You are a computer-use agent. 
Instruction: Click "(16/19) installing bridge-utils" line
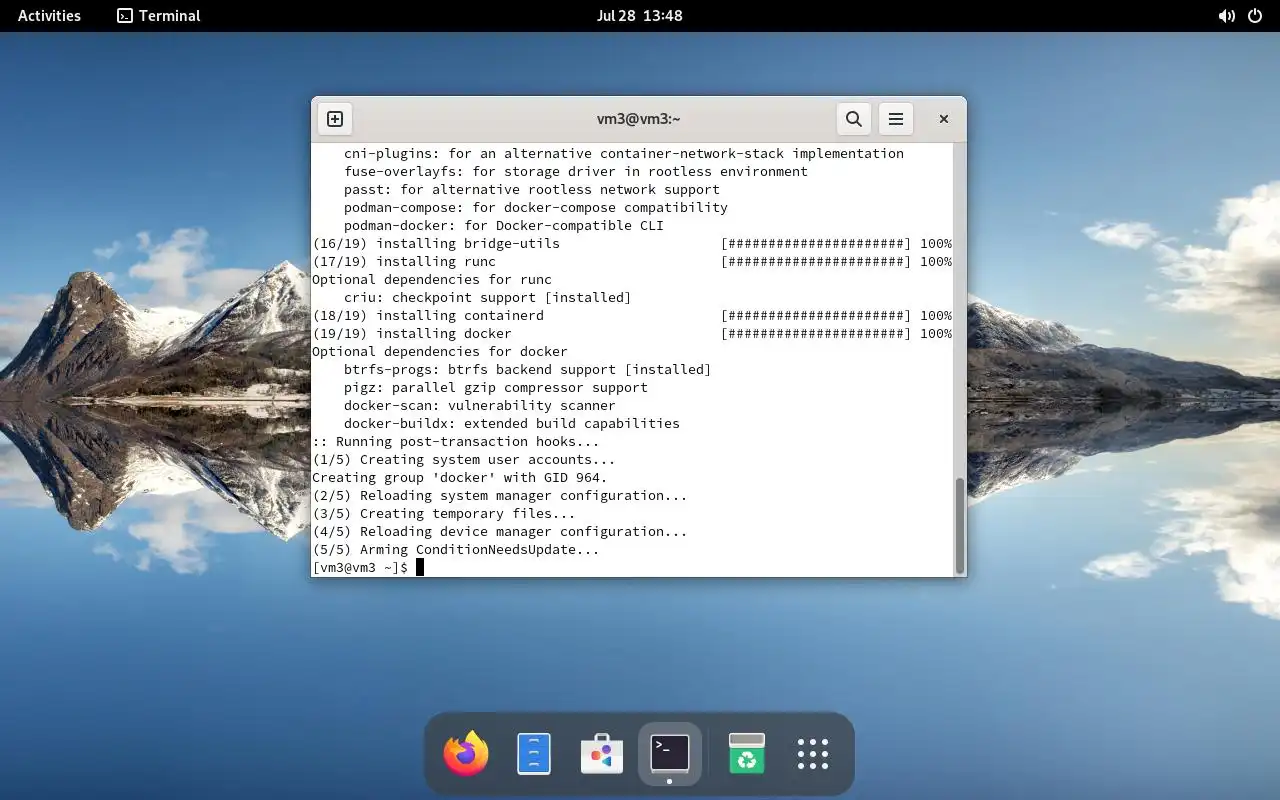(436, 244)
